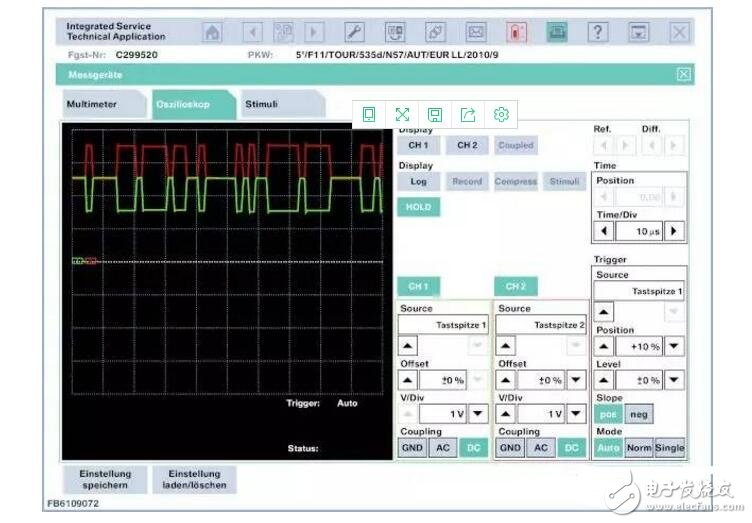The width and height of the screenshot is (752, 523).
Task: Click the fullscreen expand icon in floating toolbar
Action: coord(402,114)
